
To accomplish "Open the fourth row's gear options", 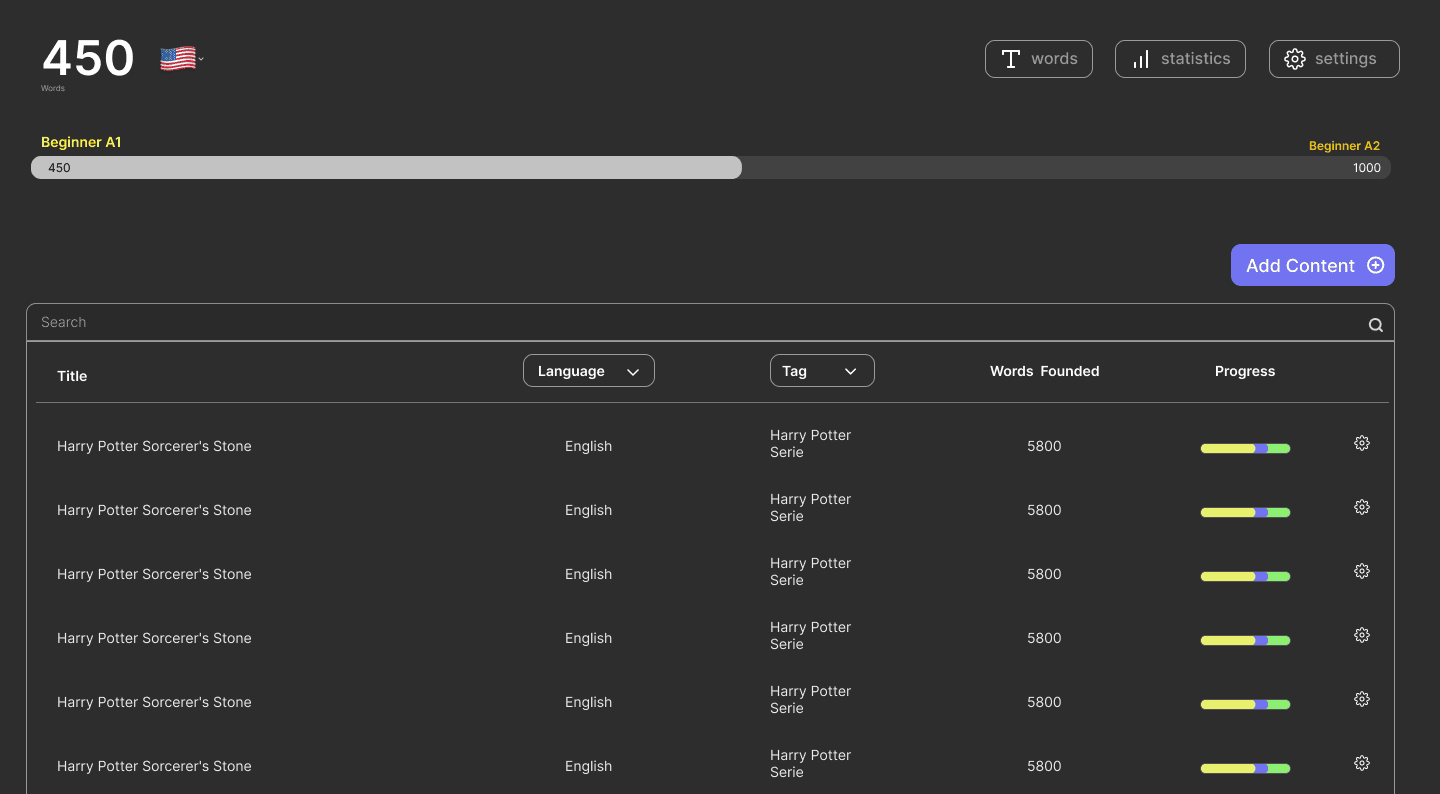I will click(x=1361, y=635).
